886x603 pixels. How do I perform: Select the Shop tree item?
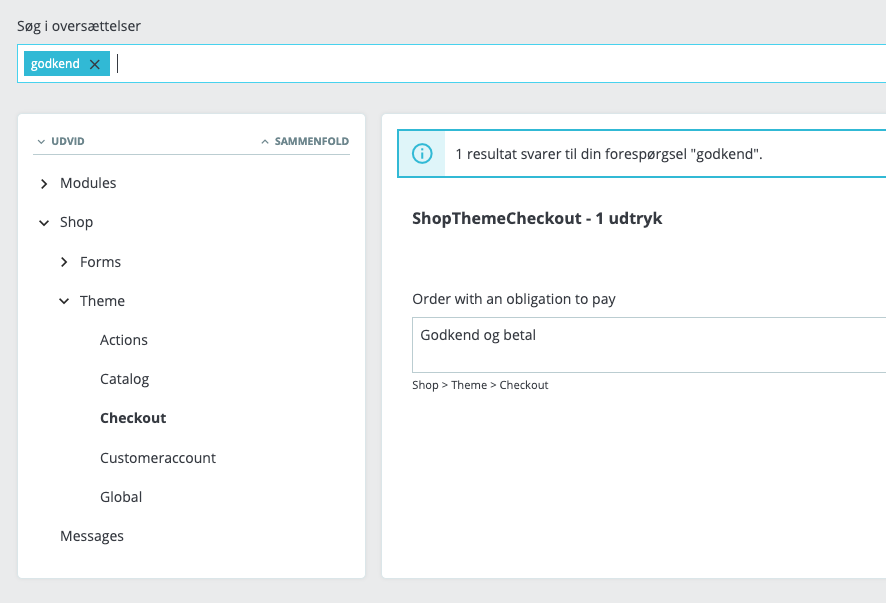(76, 222)
